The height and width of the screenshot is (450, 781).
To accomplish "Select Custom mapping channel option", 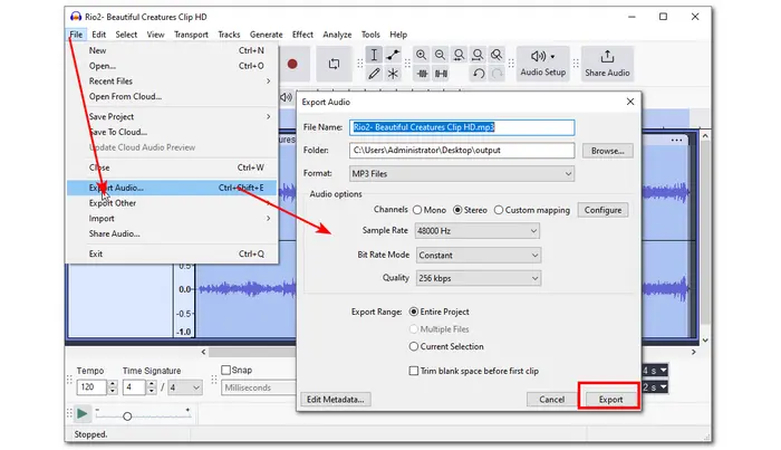I will click(532, 210).
